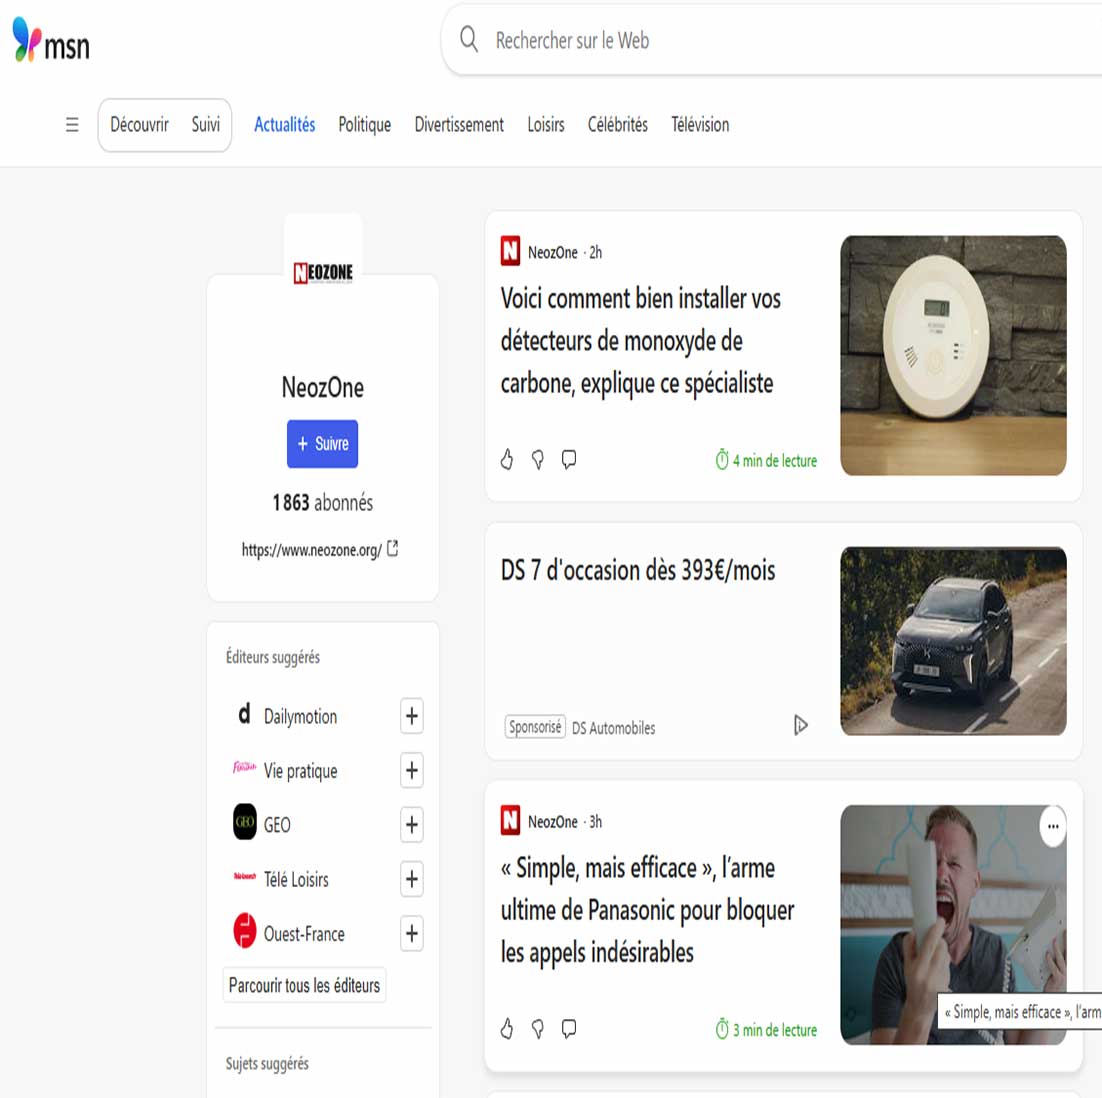Open comments on carbon monoxide article
Viewport: 1102px width, 1098px height.
tap(569, 460)
